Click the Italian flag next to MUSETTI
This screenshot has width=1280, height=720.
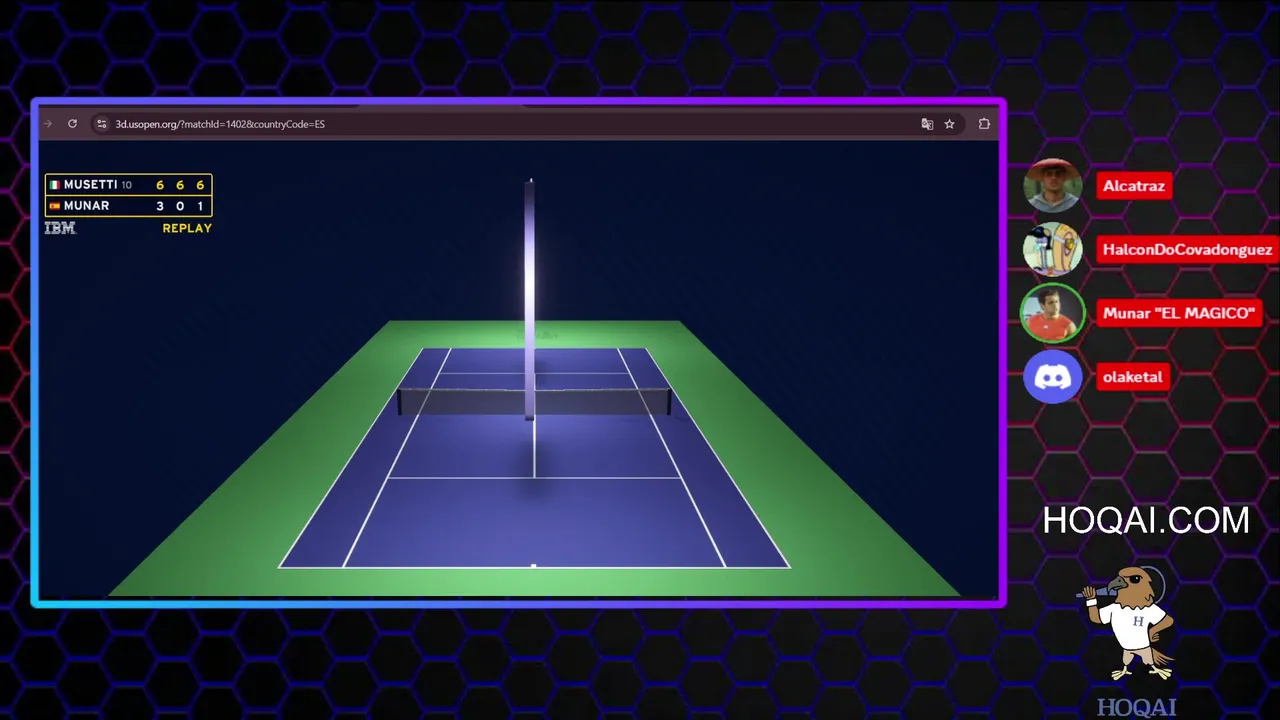[55, 185]
